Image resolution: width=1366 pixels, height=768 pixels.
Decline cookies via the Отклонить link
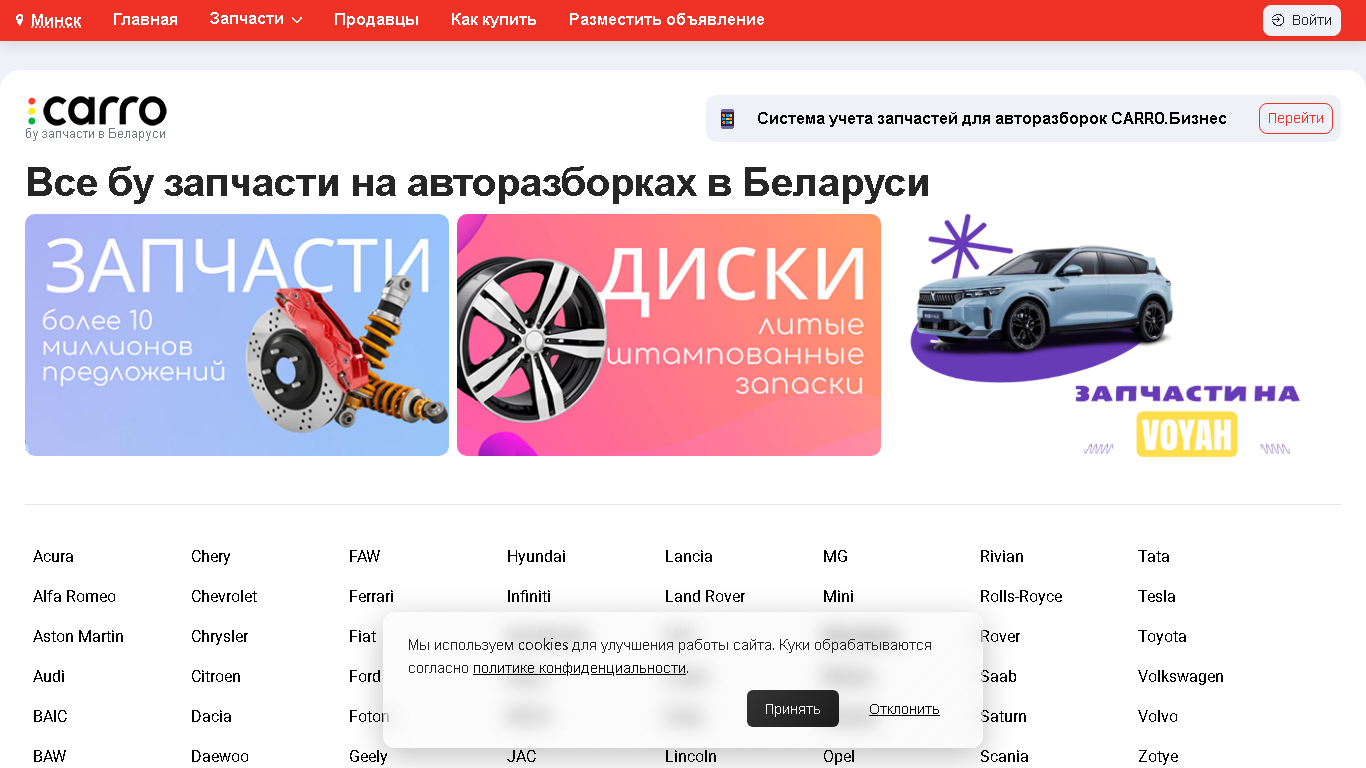904,709
